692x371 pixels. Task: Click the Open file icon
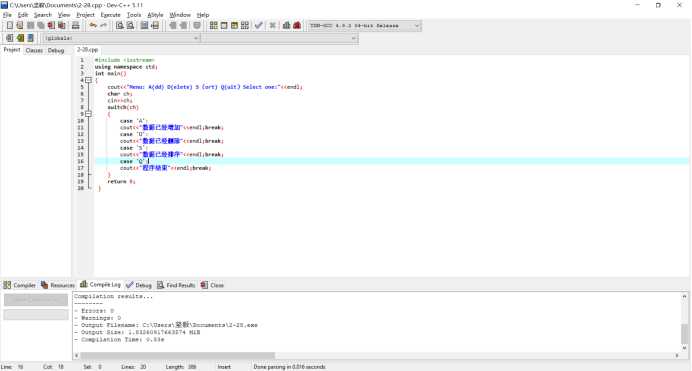coord(20,26)
